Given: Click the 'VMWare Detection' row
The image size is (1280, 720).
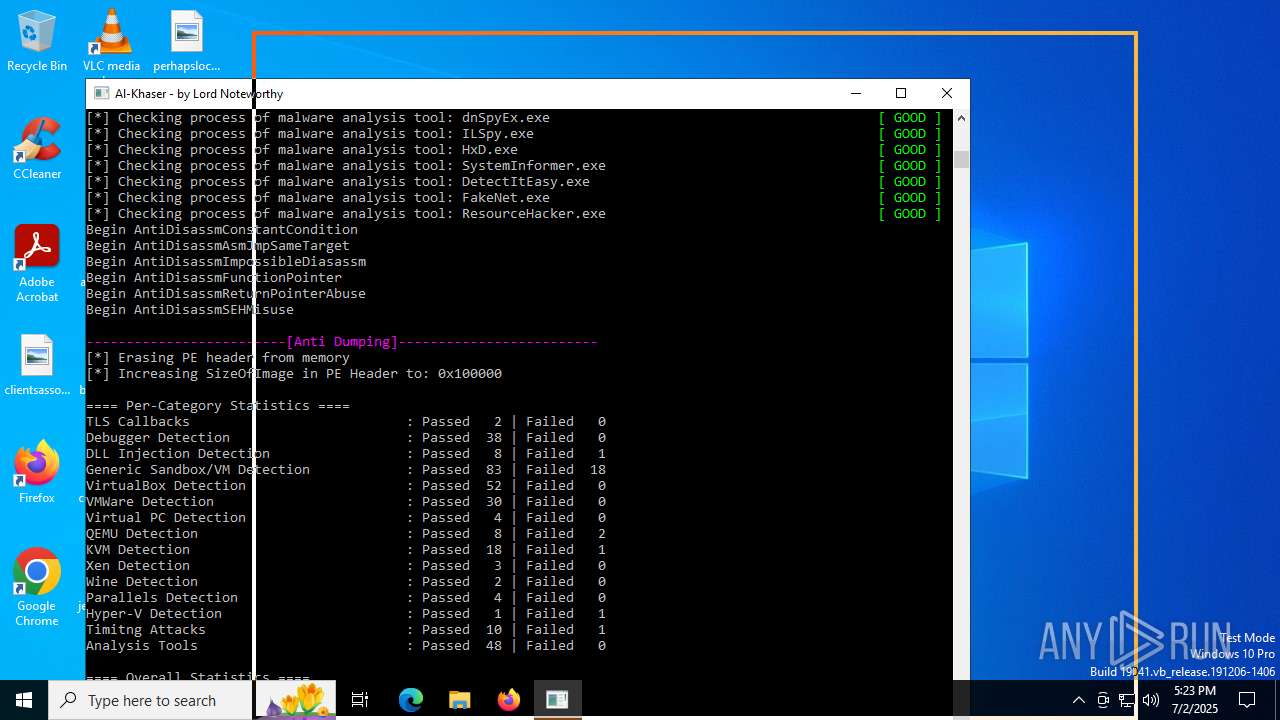Looking at the screenshot, I should [x=346, y=502].
